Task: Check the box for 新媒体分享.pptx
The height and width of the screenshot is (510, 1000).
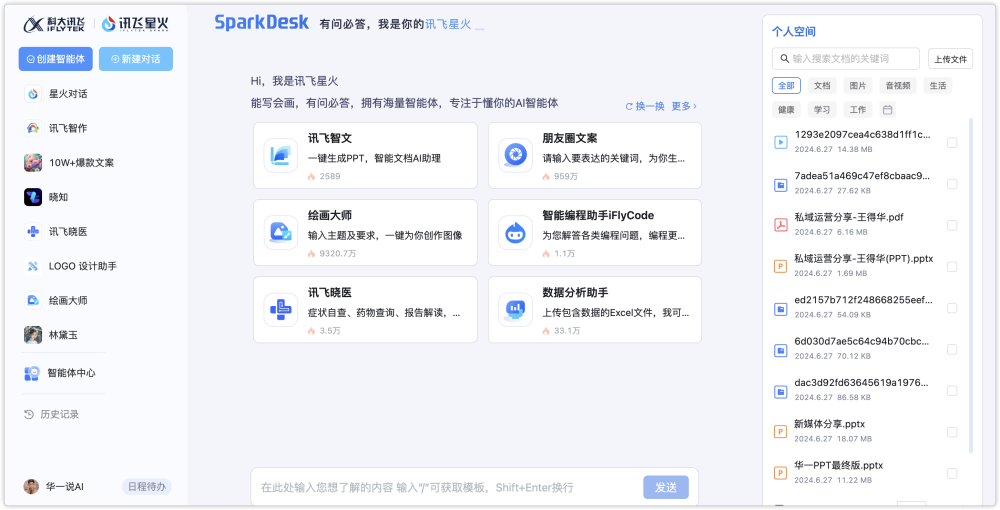Action: click(952, 432)
